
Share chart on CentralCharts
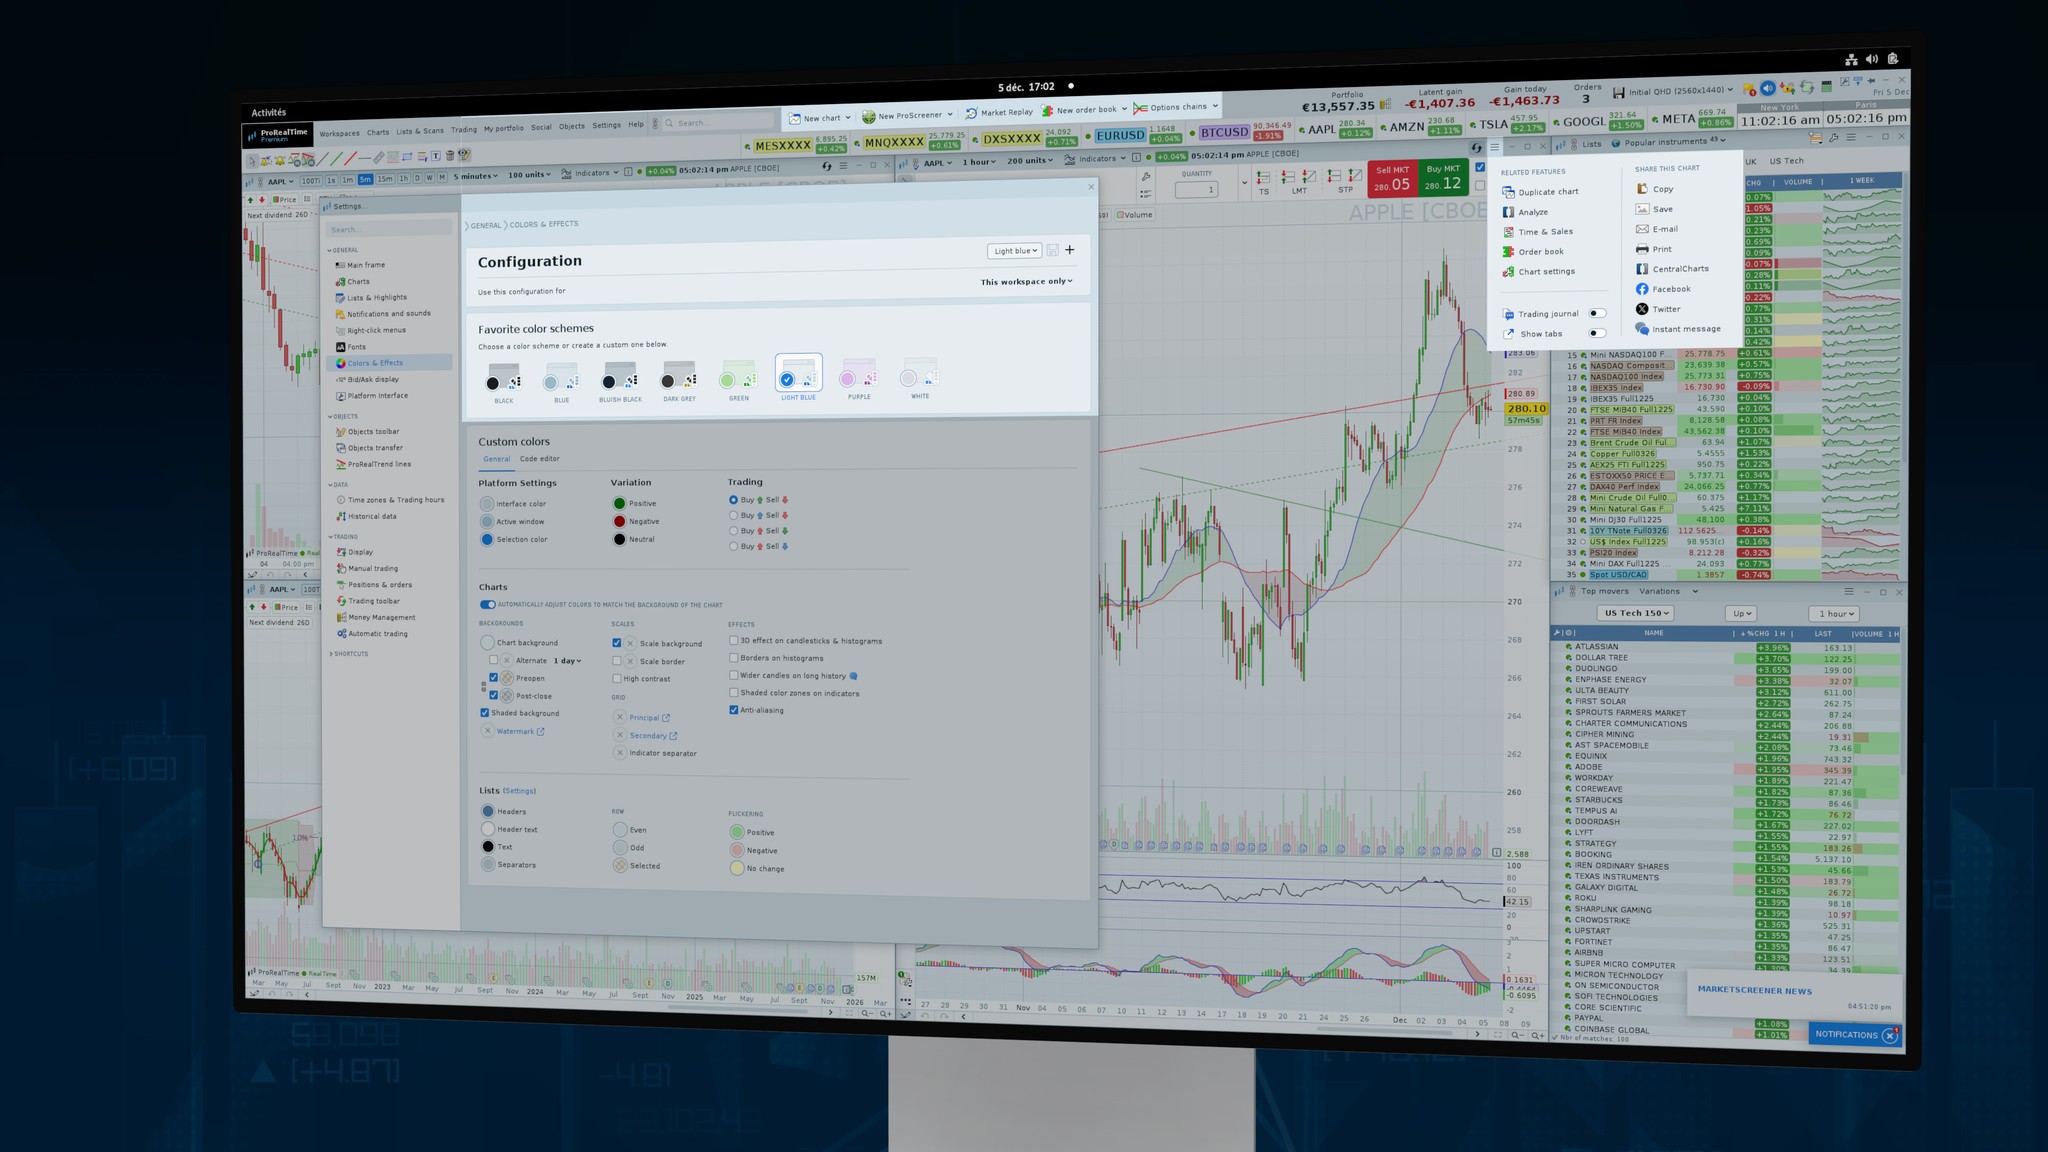(1672, 269)
